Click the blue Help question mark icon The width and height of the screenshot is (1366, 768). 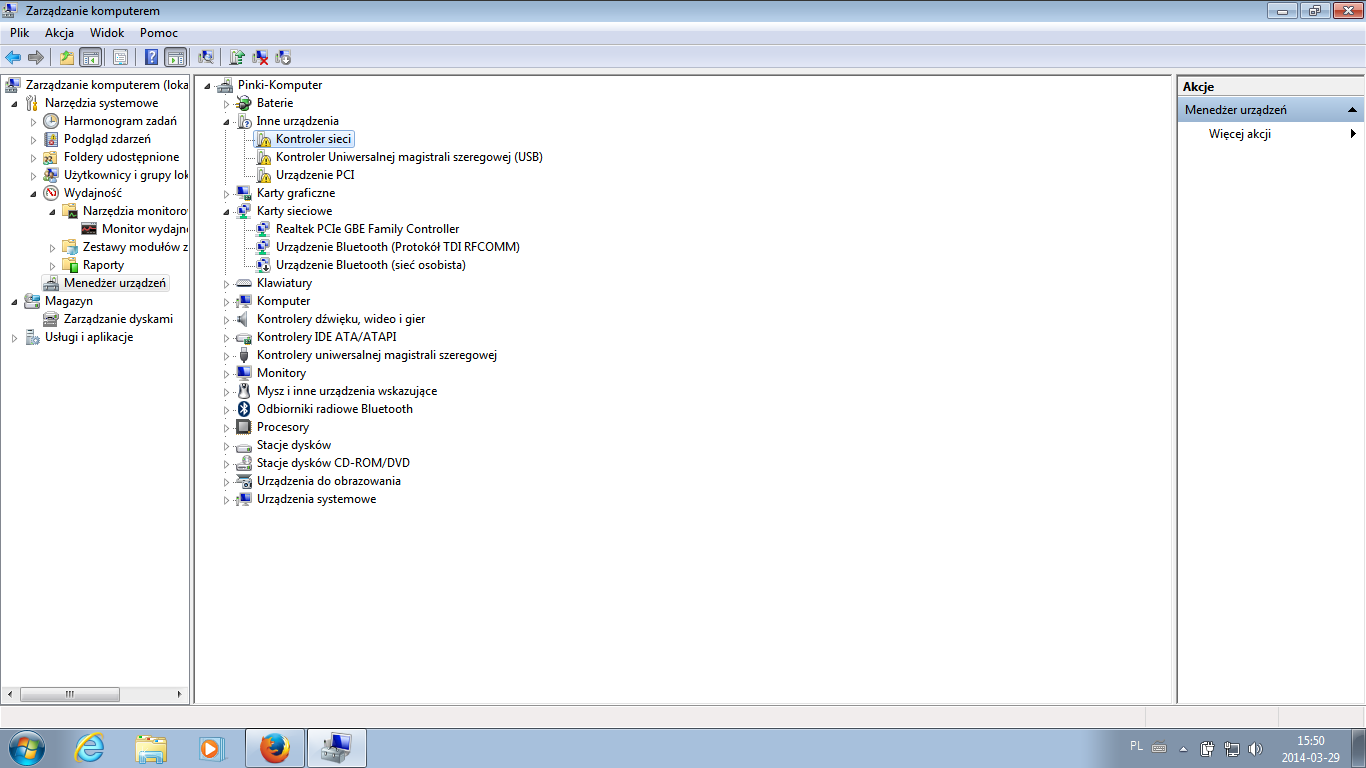click(151, 57)
